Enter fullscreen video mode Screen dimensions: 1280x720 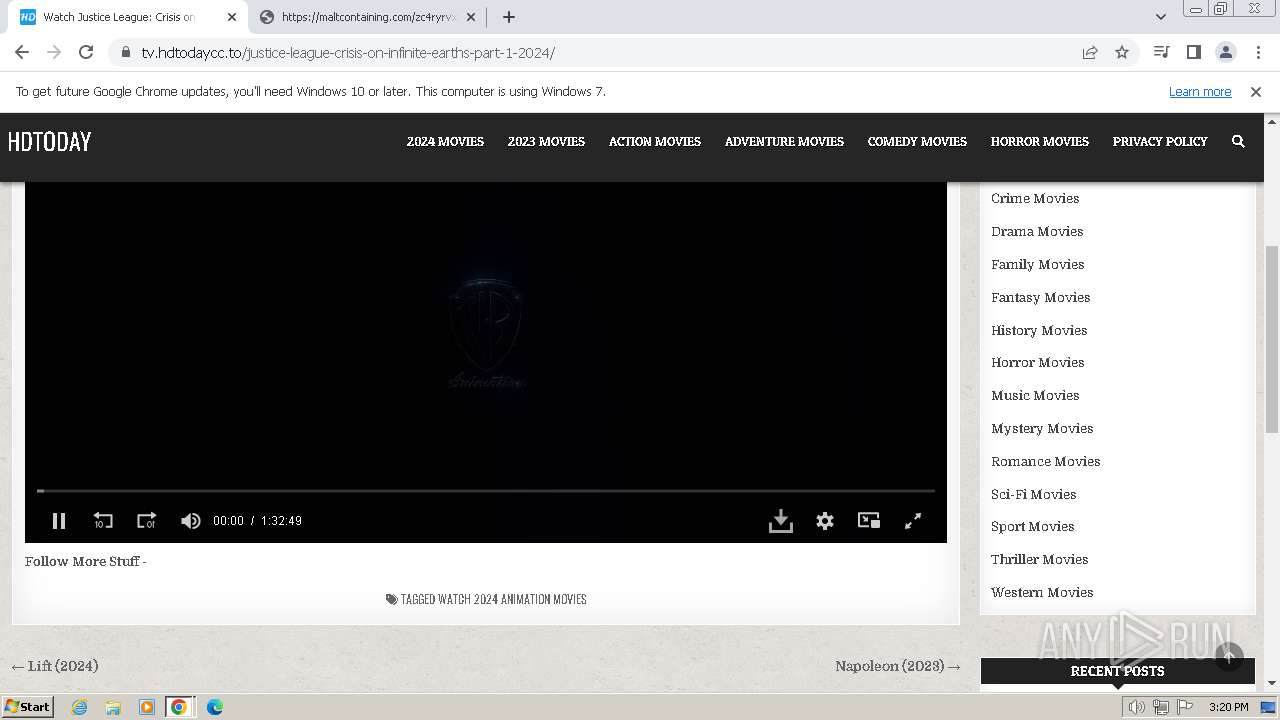coord(913,521)
